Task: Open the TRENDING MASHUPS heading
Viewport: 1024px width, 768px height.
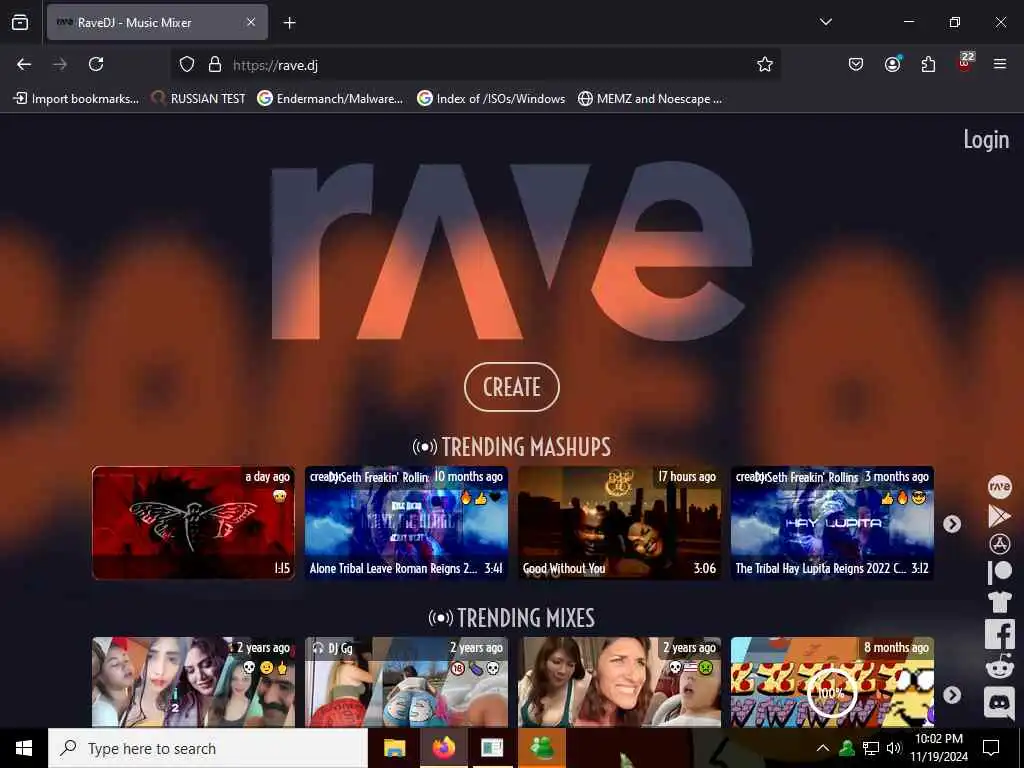Action: pyautogui.click(x=512, y=447)
